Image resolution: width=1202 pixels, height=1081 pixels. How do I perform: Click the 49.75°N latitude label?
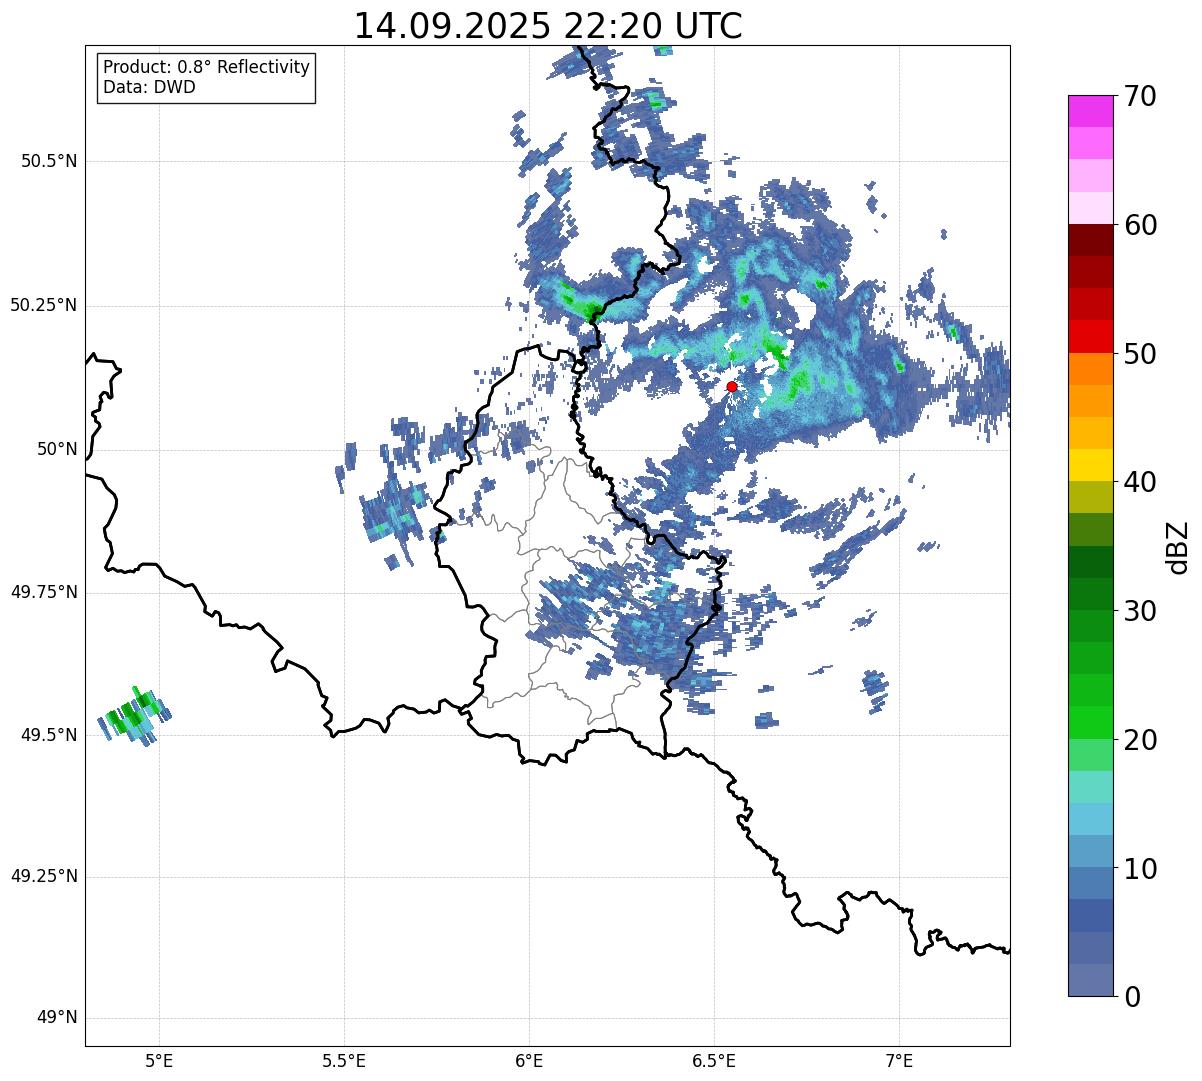point(44,592)
